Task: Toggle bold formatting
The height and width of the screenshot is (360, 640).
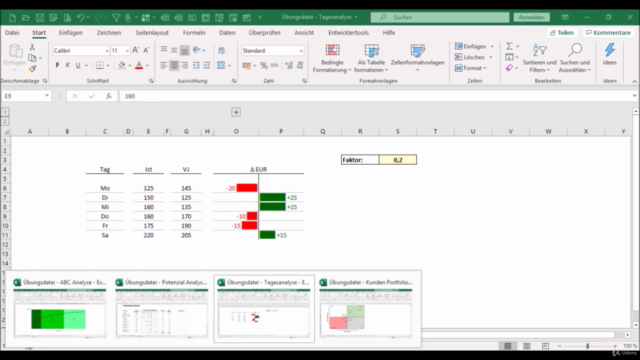Action: coord(57,65)
